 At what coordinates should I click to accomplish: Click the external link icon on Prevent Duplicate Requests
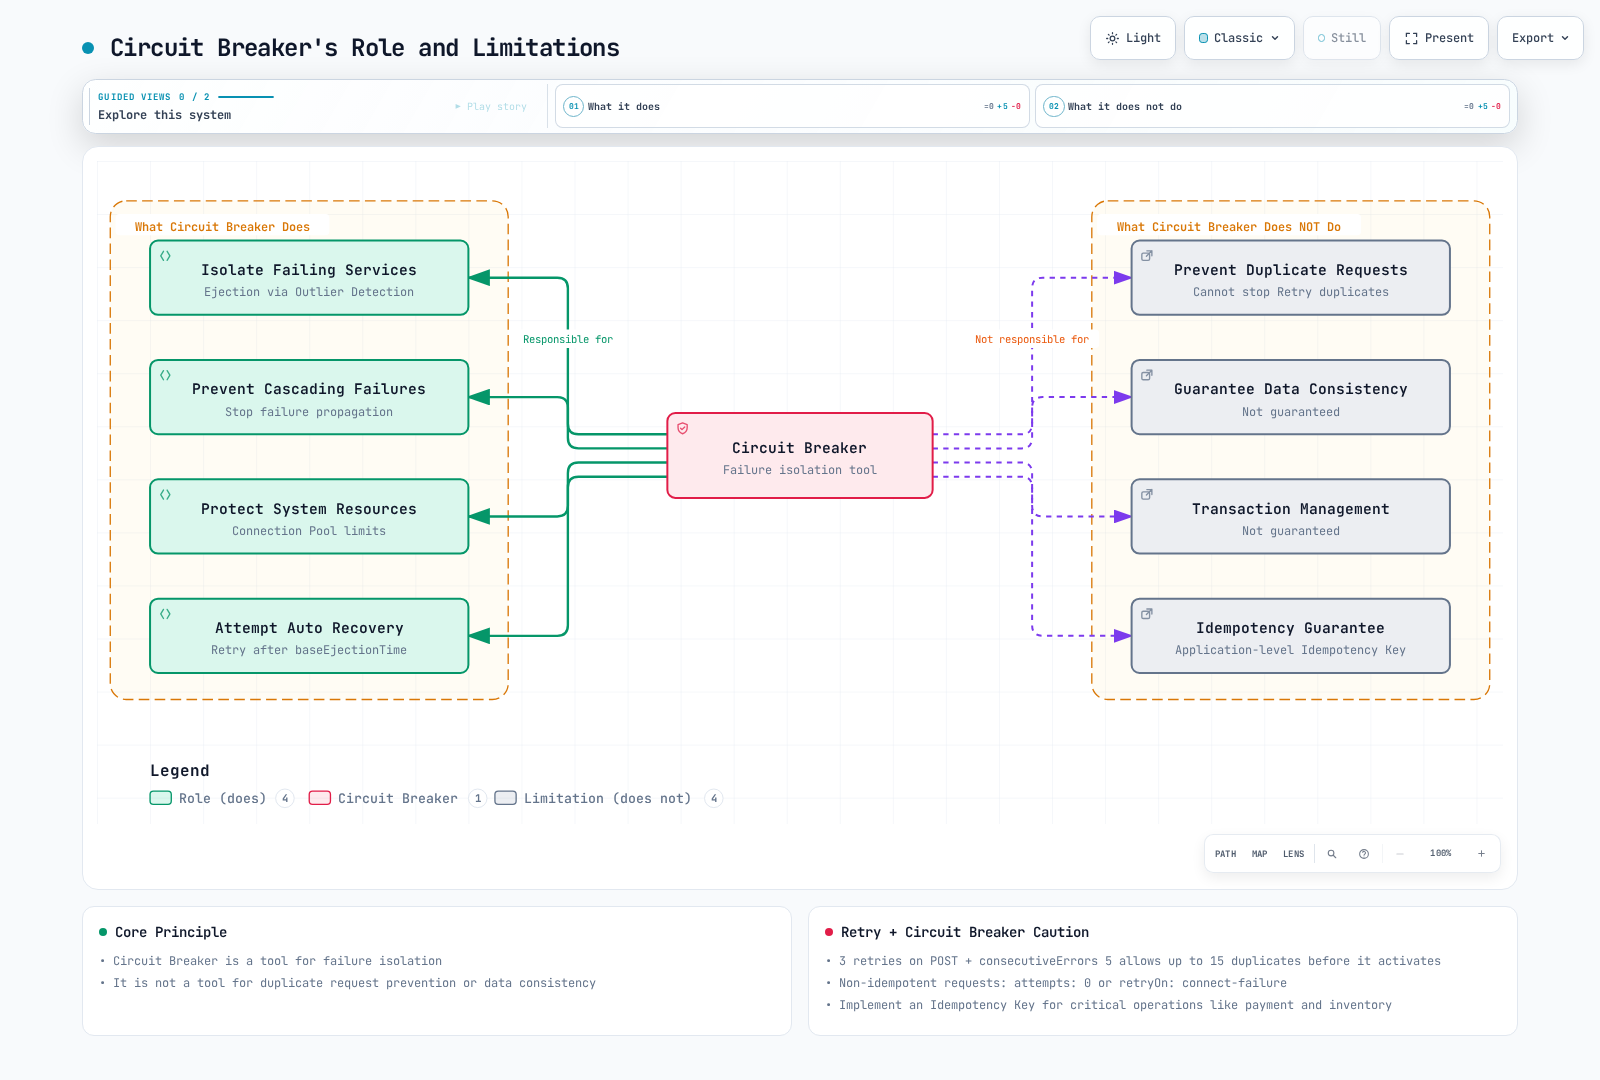coord(1147,256)
